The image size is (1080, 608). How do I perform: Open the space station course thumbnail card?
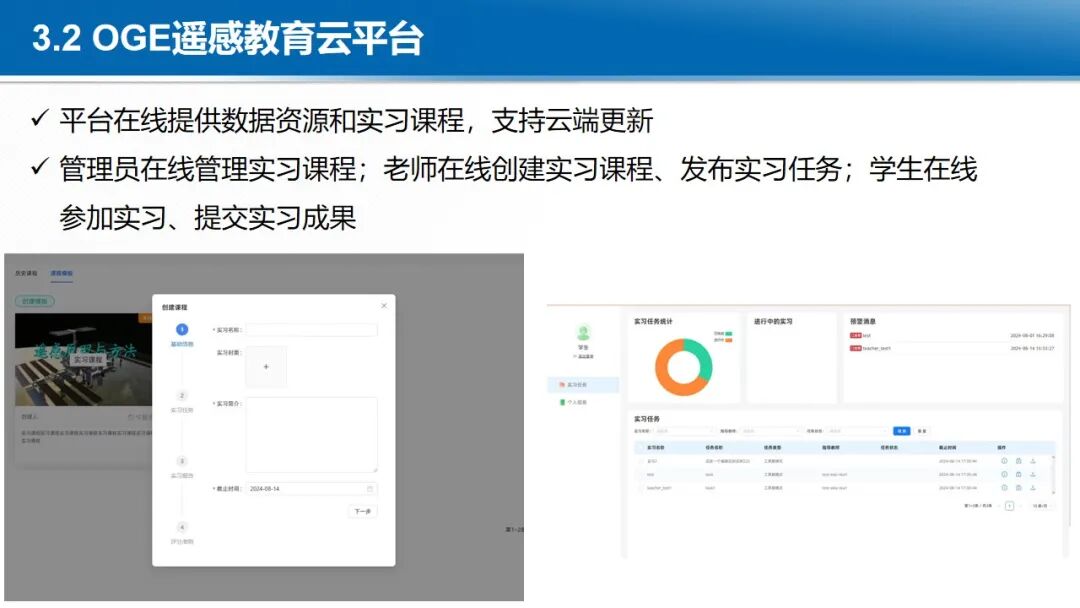coord(83,359)
